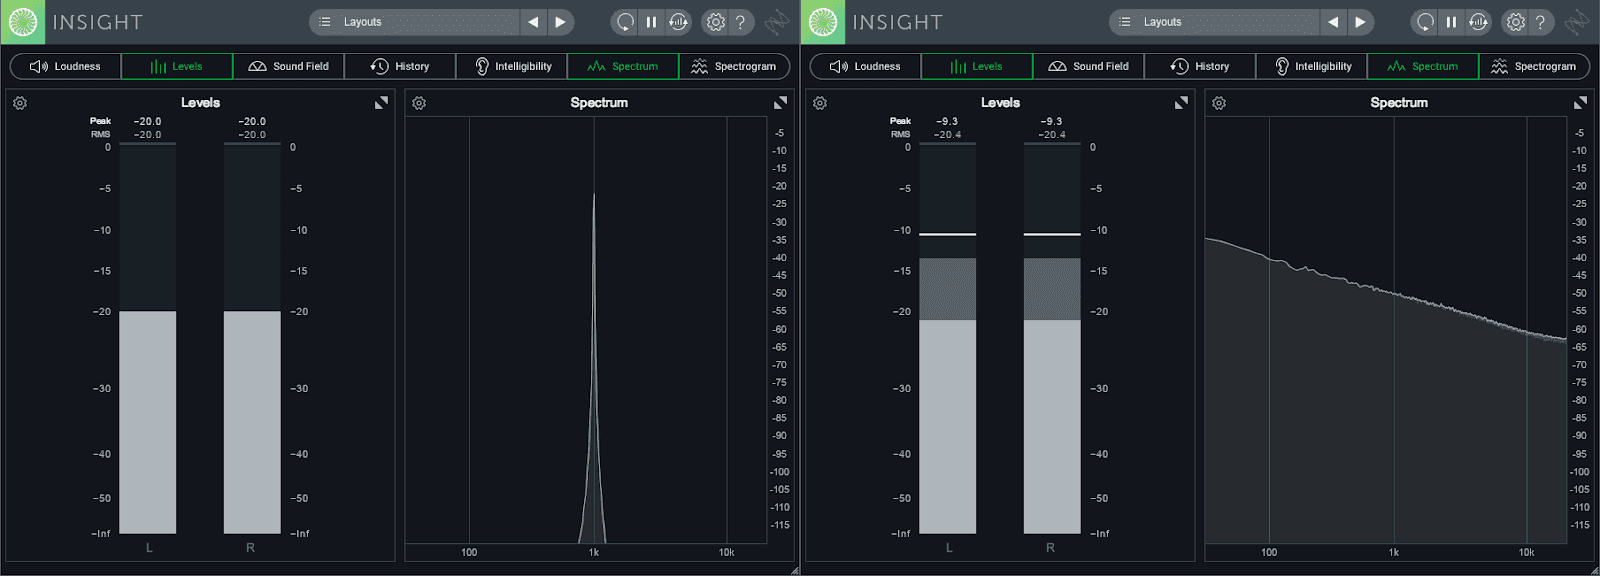Screen dimensions: 1600x576
Task: Expand Levels panel to full view, left window
Action: (x=381, y=103)
